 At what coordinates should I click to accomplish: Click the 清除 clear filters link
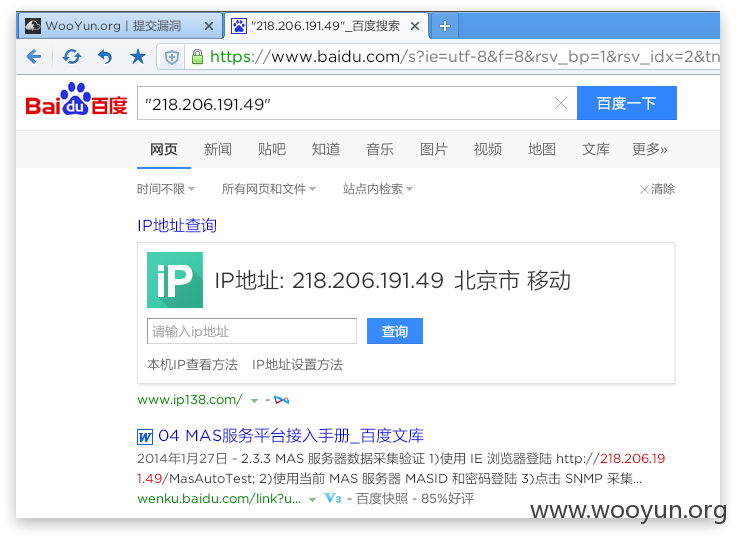pyautogui.click(x=657, y=189)
